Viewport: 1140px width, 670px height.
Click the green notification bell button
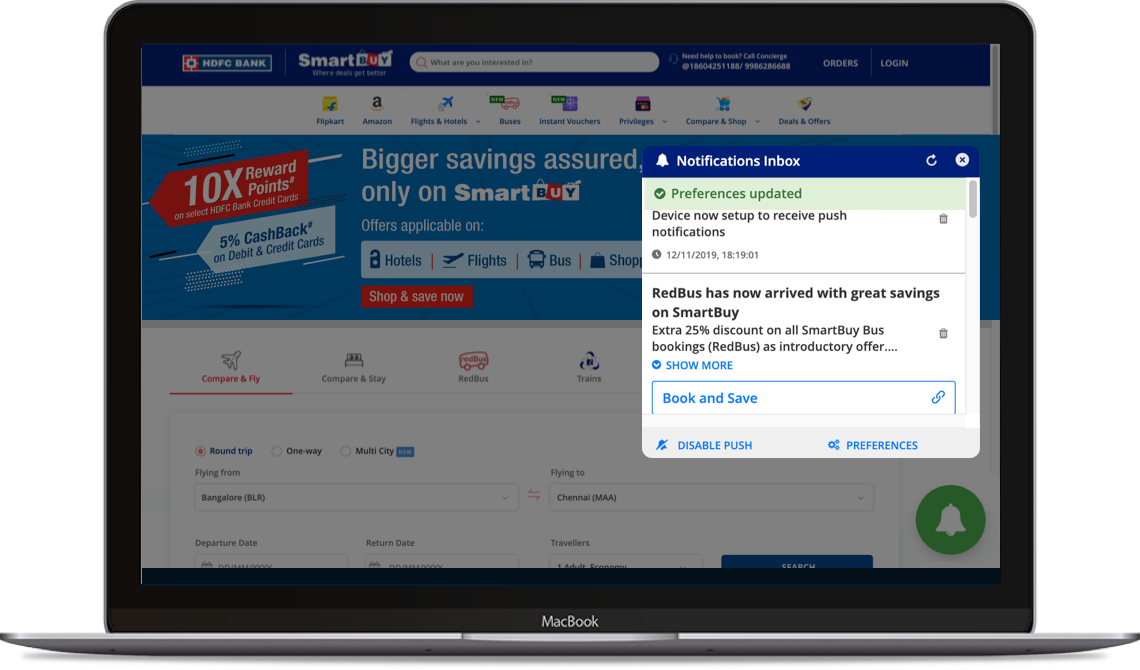pos(950,520)
